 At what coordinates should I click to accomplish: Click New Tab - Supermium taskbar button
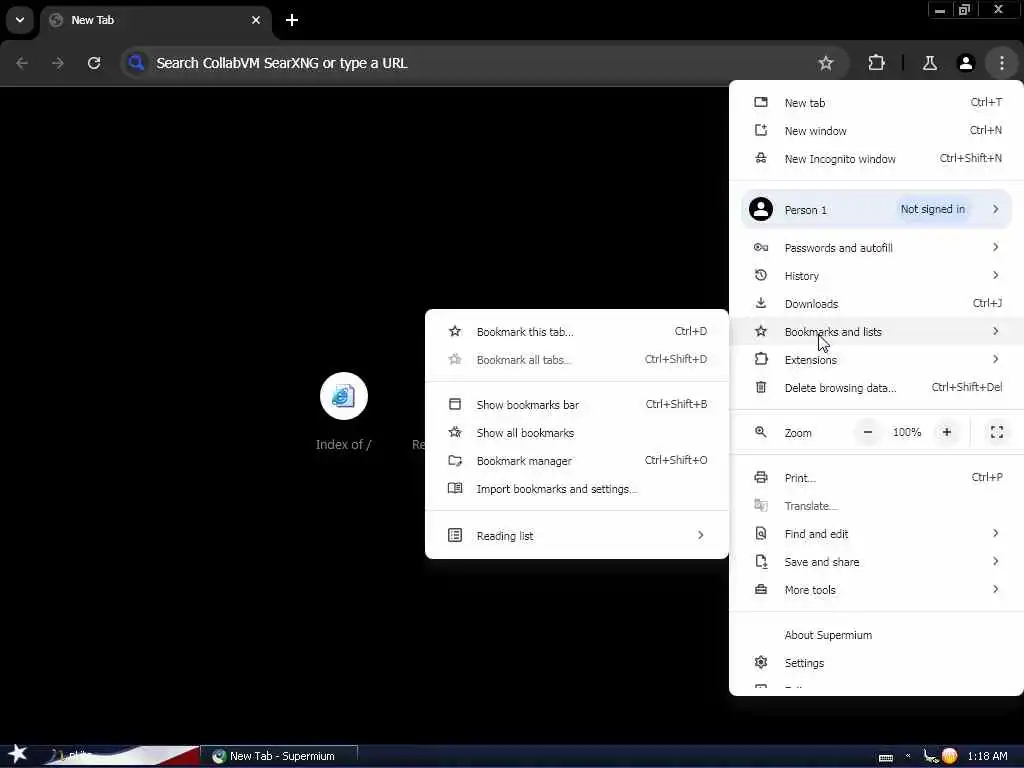click(x=279, y=756)
